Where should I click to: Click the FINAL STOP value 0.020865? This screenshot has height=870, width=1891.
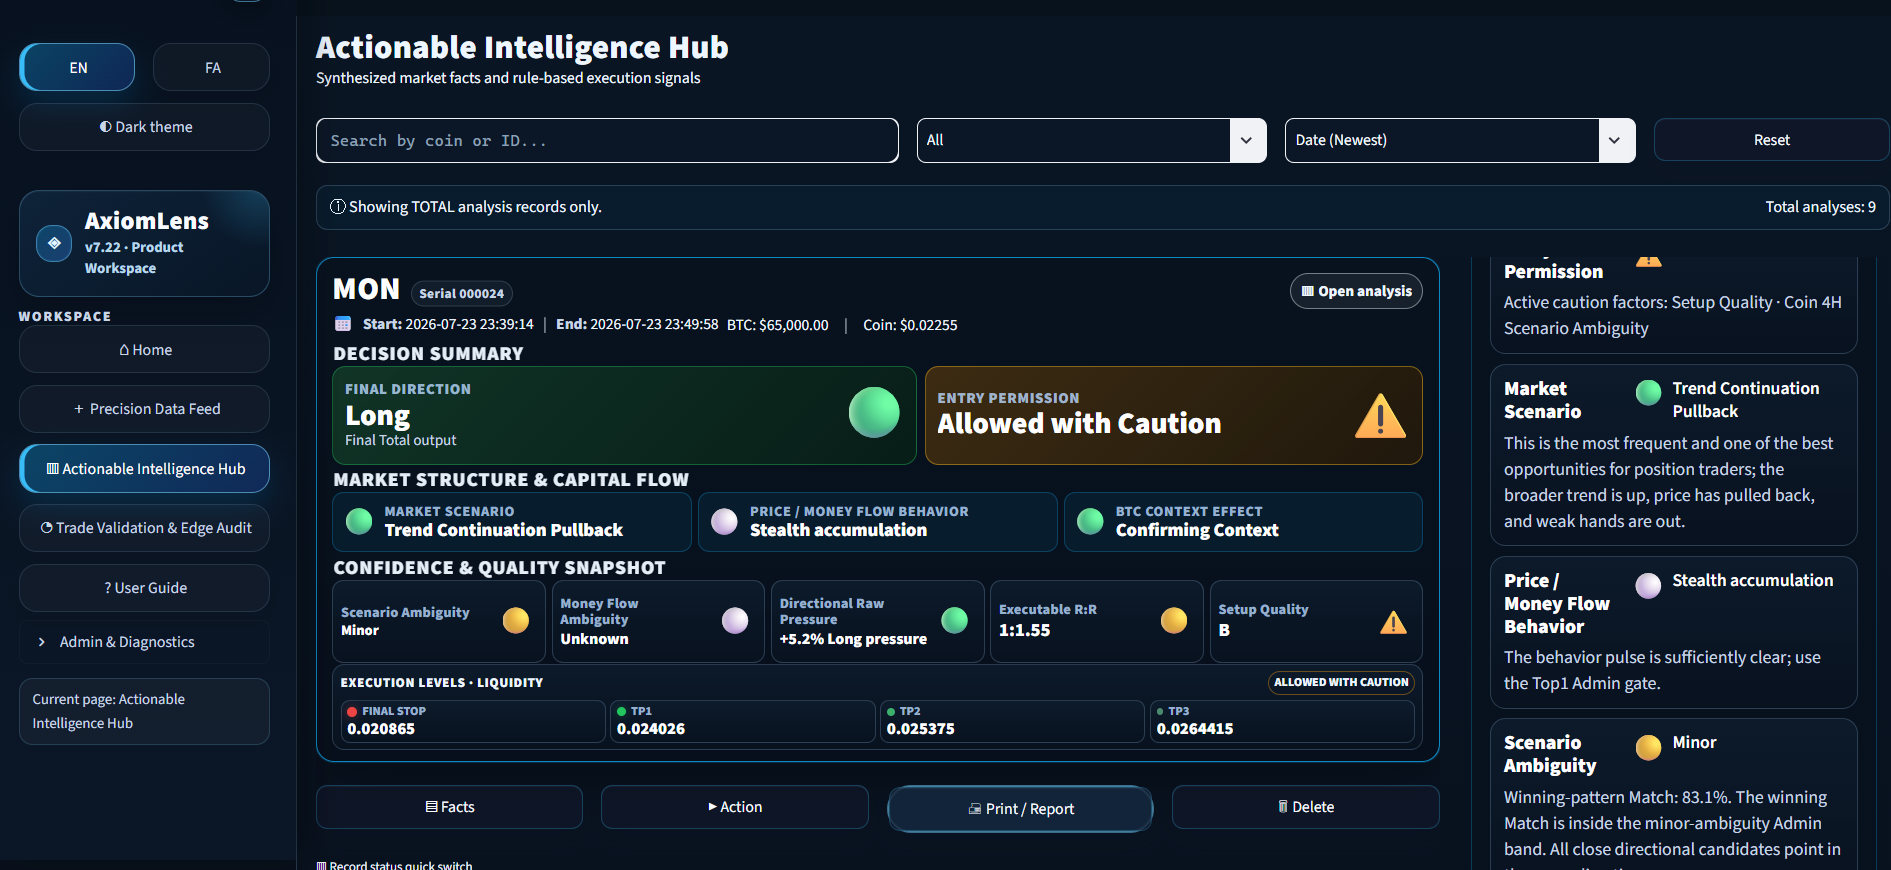pos(381,729)
